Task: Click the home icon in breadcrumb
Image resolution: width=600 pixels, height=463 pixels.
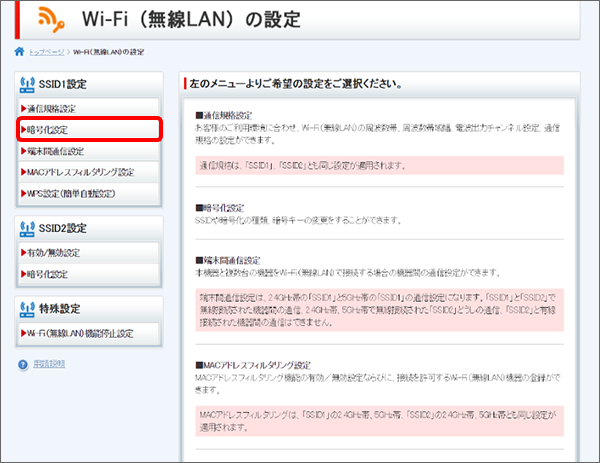Action: [x=20, y=51]
